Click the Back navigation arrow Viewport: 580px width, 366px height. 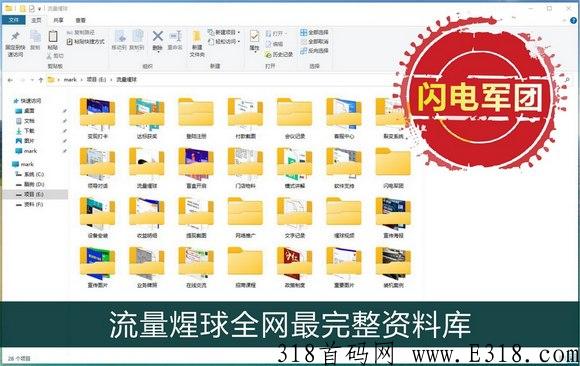(10, 80)
